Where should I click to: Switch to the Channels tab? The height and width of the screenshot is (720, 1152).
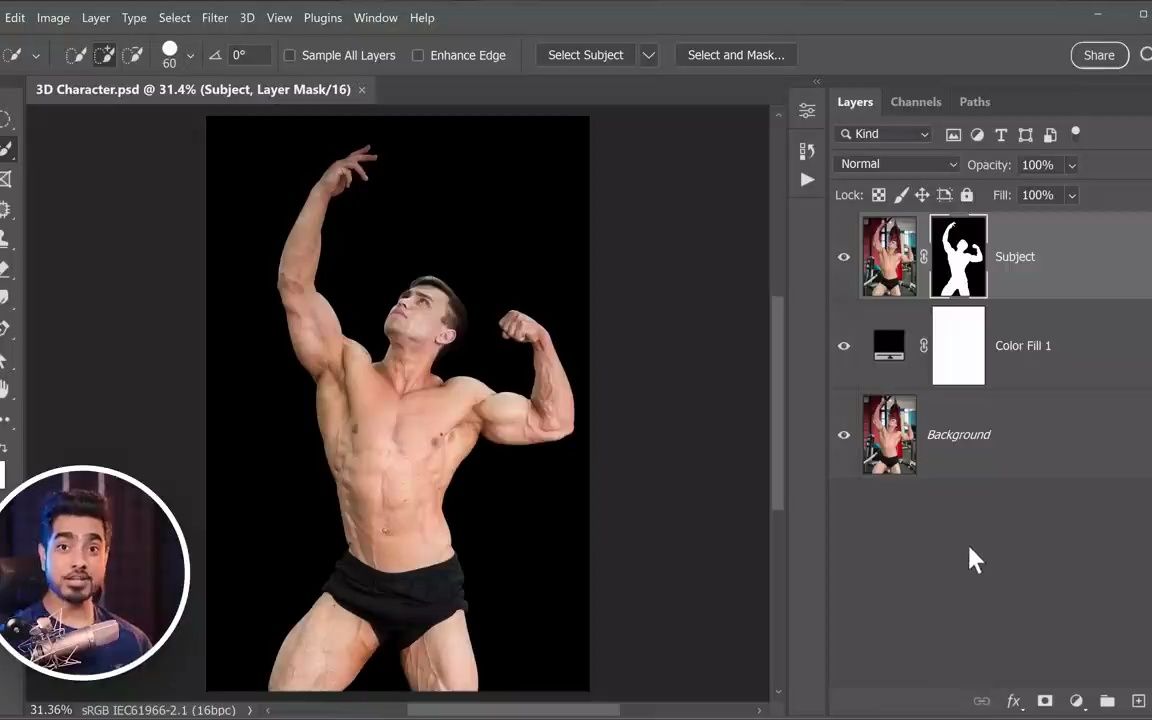[915, 101]
